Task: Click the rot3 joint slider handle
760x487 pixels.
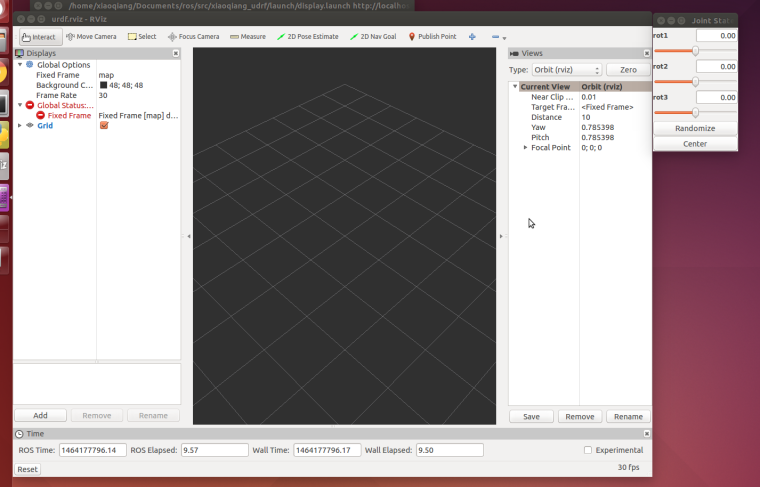Action: 695,112
